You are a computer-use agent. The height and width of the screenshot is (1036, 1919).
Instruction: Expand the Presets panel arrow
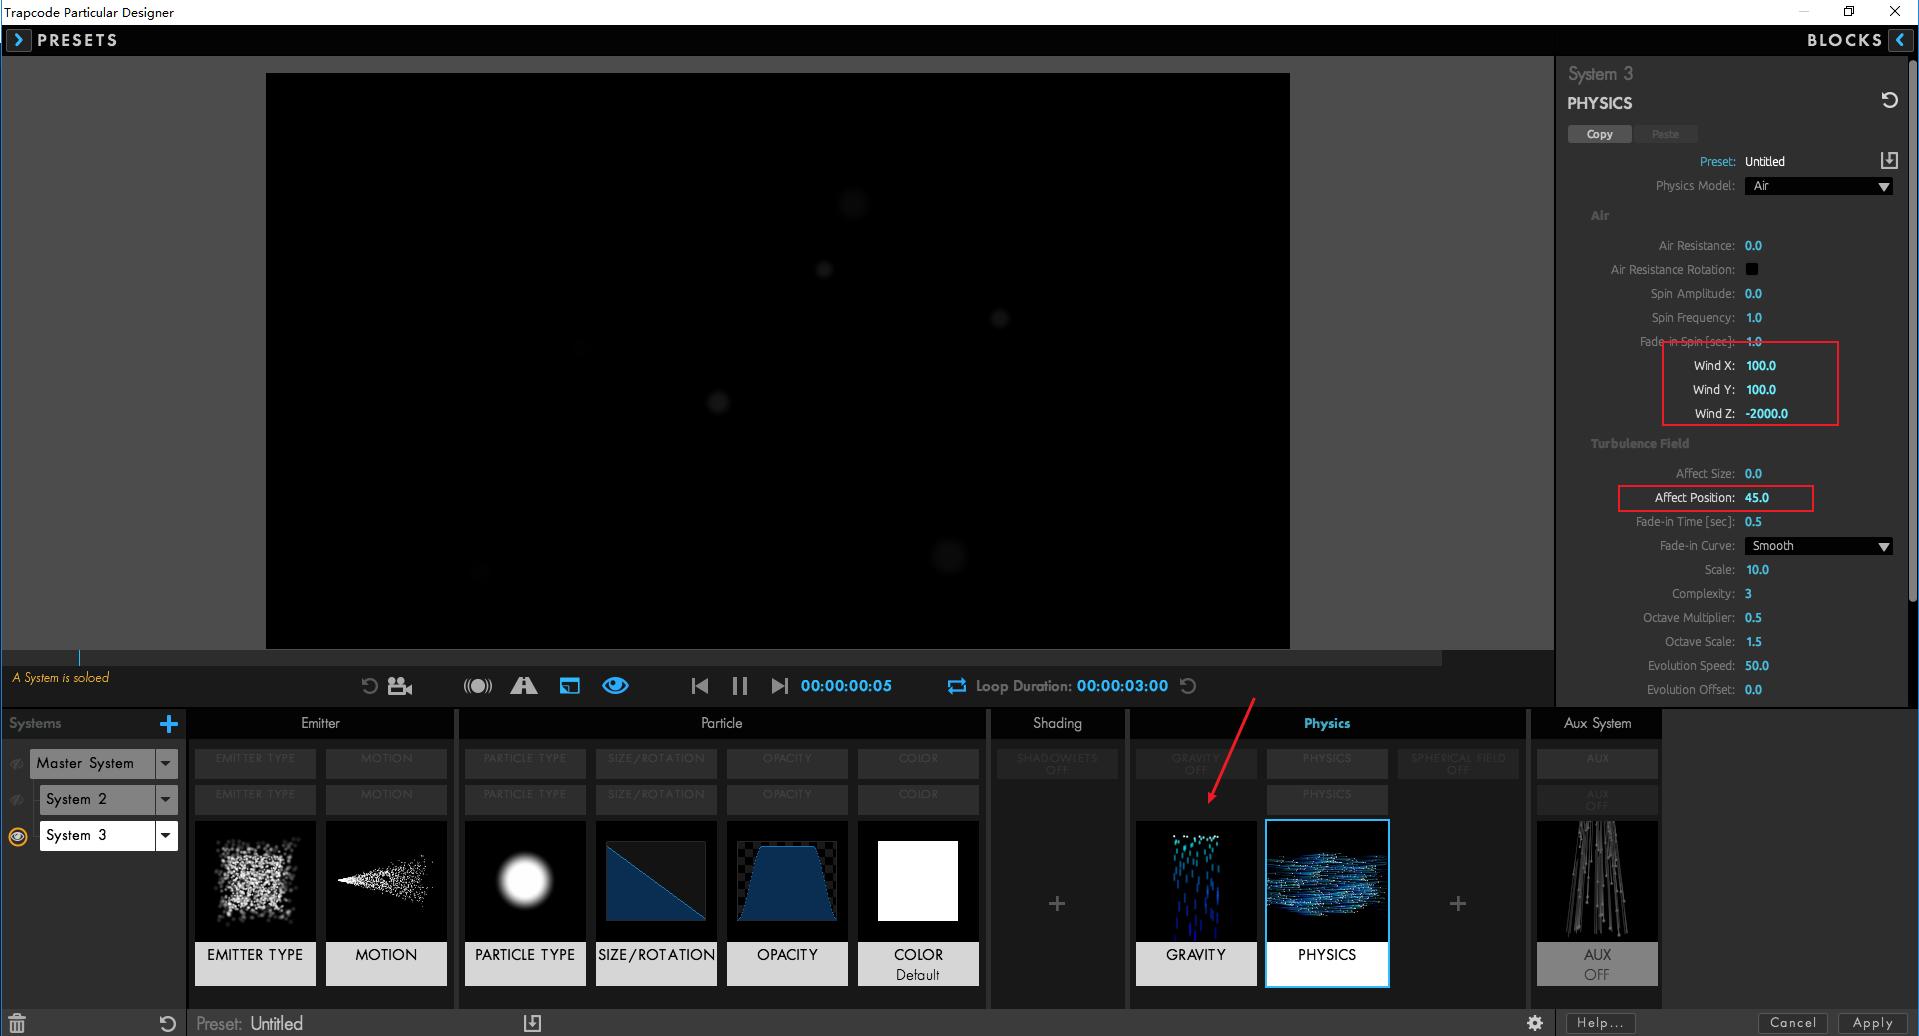coord(19,40)
